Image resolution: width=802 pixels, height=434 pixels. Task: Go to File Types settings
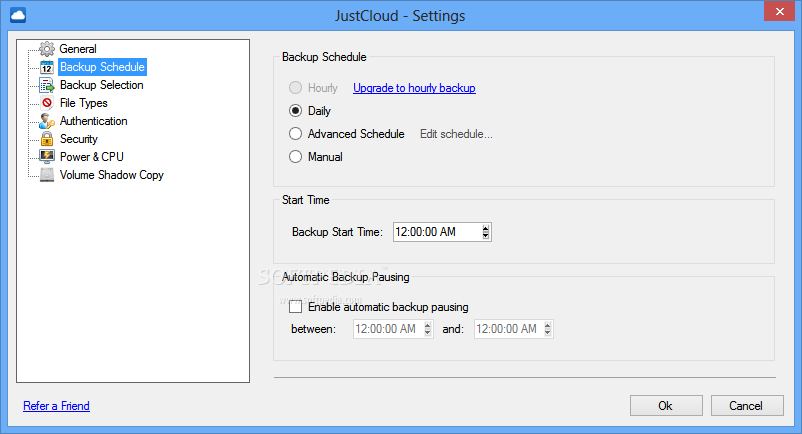(83, 103)
